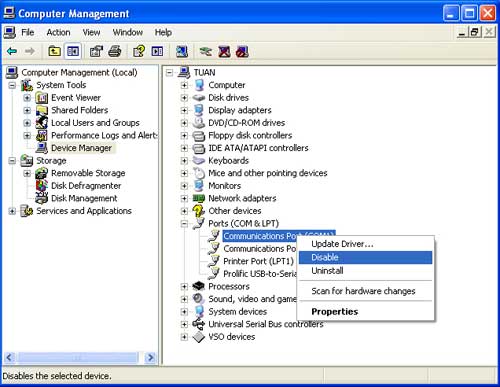Open the File menu

[28, 32]
